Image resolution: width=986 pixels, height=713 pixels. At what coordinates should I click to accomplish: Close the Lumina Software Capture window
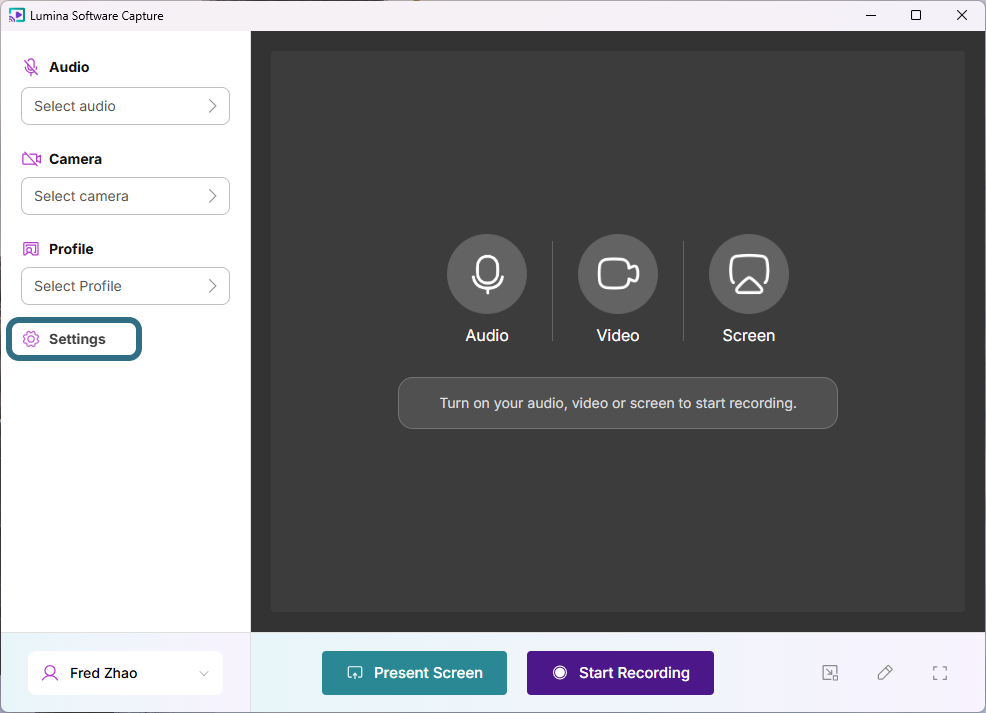click(961, 15)
